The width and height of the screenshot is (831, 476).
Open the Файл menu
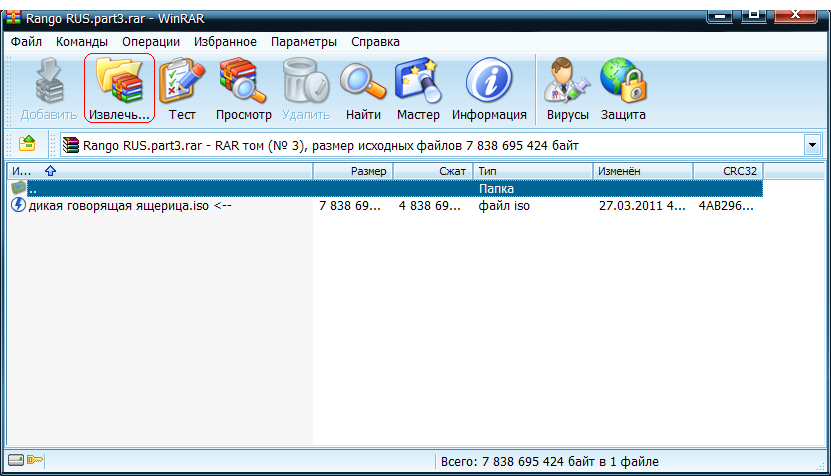pos(26,42)
